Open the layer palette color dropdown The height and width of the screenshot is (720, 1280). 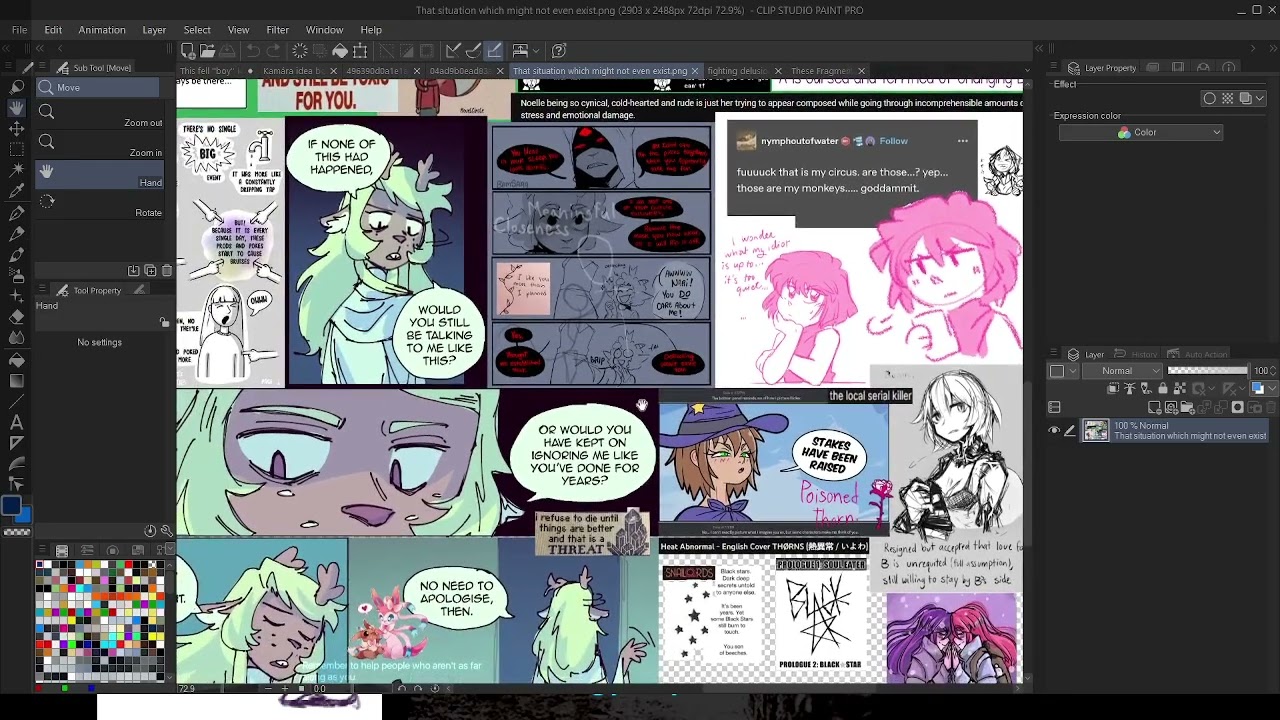pos(1062,371)
